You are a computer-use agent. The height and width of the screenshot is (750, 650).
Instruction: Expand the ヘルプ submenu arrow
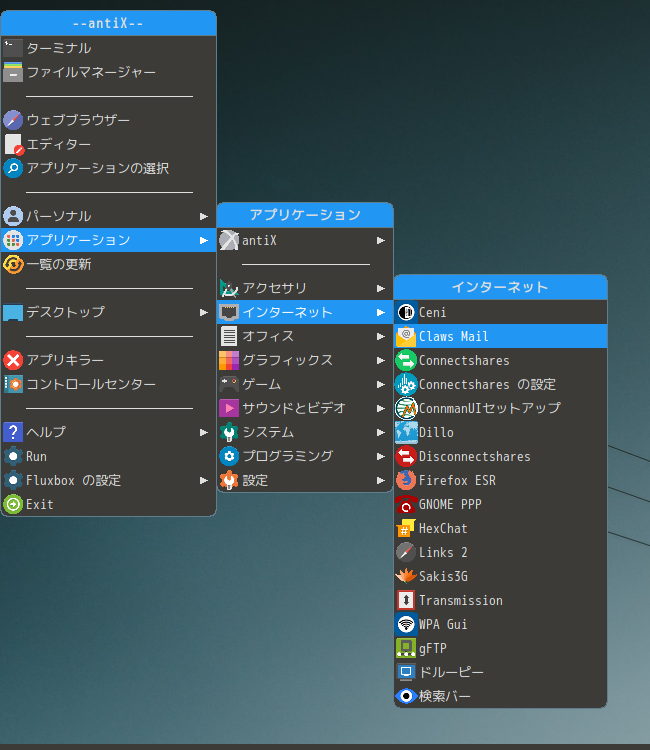point(204,432)
